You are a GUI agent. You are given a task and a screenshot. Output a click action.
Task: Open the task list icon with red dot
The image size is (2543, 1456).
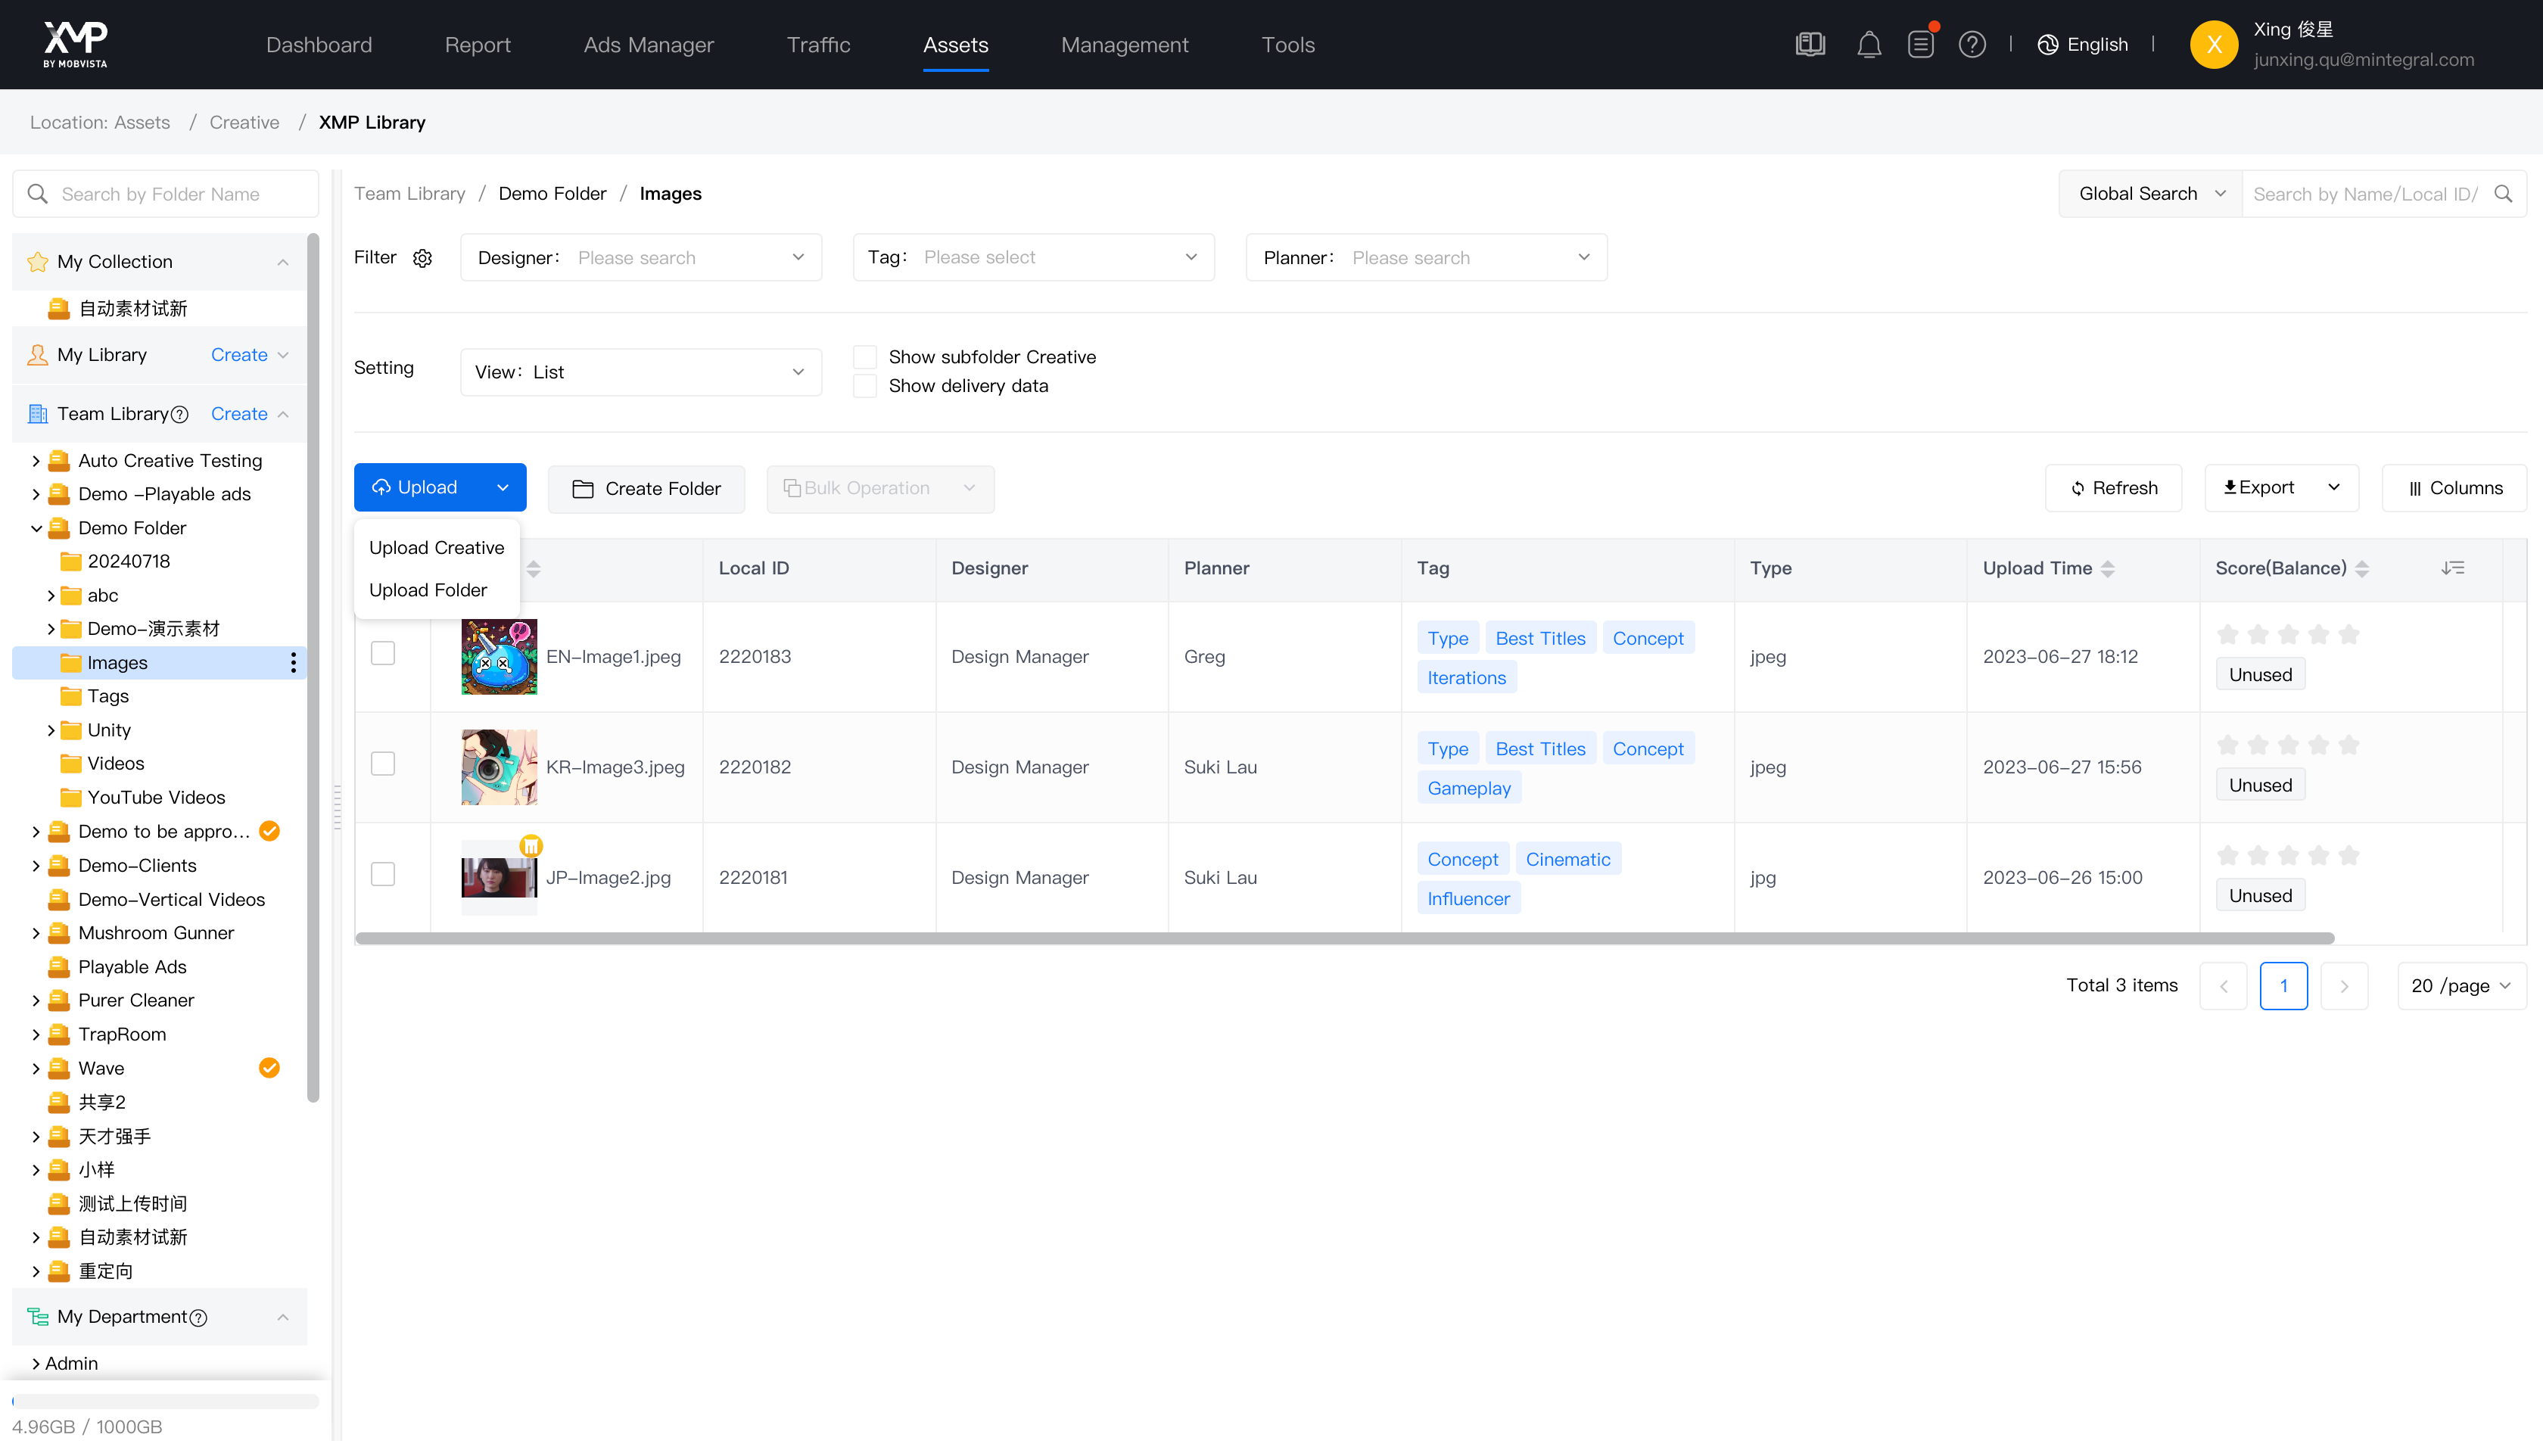pyautogui.click(x=1920, y=45)
